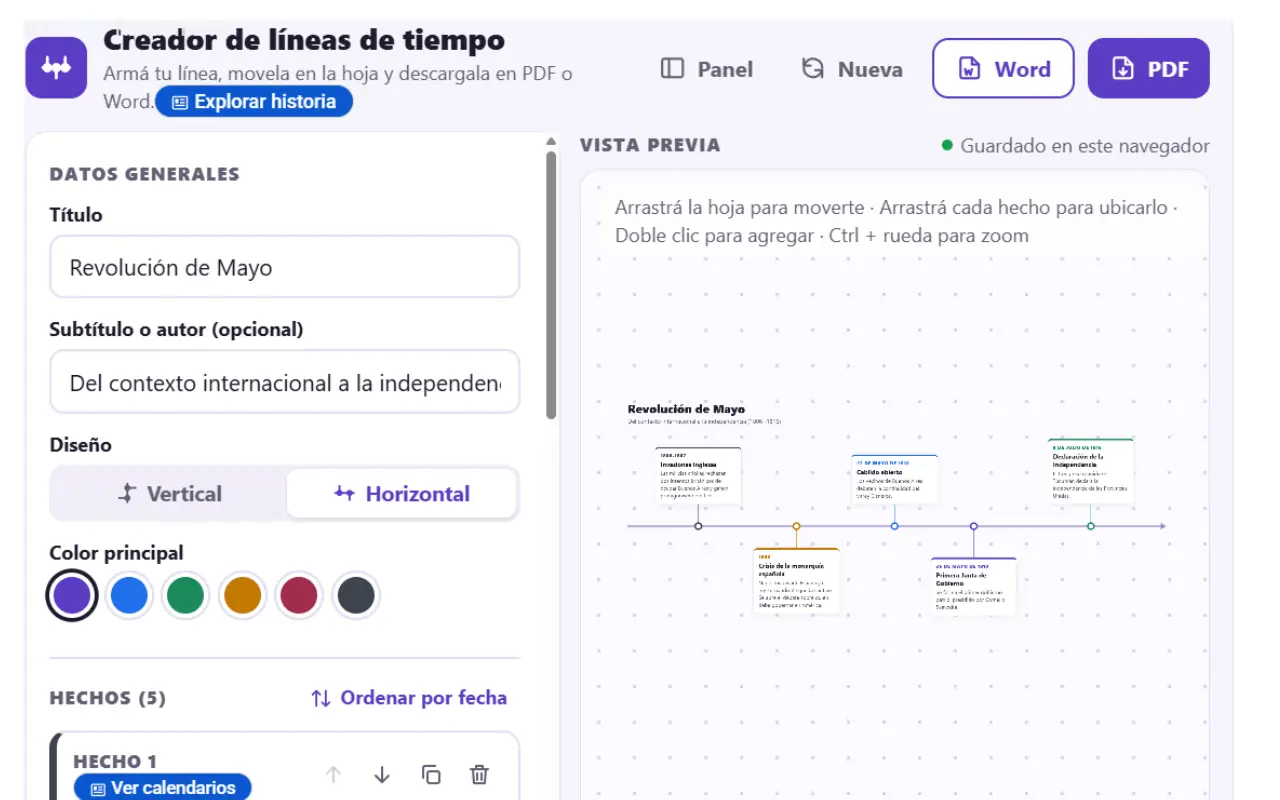The height and width of the screenshot is (800, 1280).
Task: Duplicate Hecho 1 with copy icon
Action: [x=431, y=775]
